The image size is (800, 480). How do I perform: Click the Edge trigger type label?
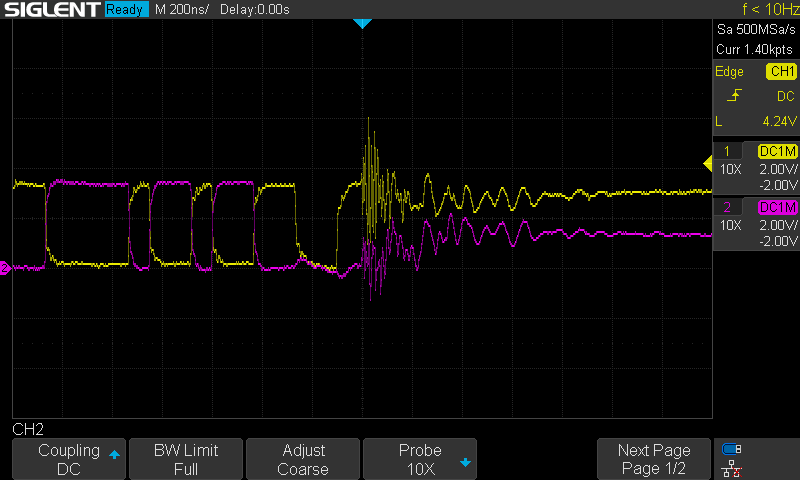pos(729,71)
